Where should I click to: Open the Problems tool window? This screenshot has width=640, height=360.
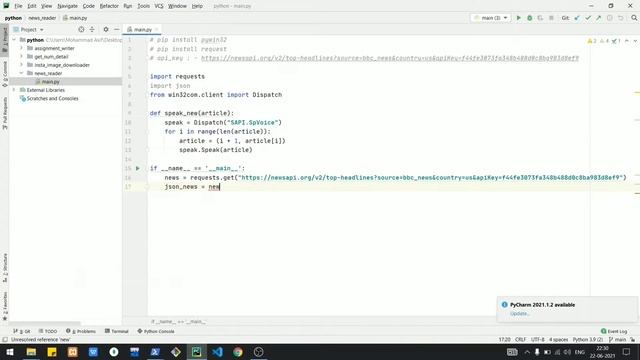81,331
